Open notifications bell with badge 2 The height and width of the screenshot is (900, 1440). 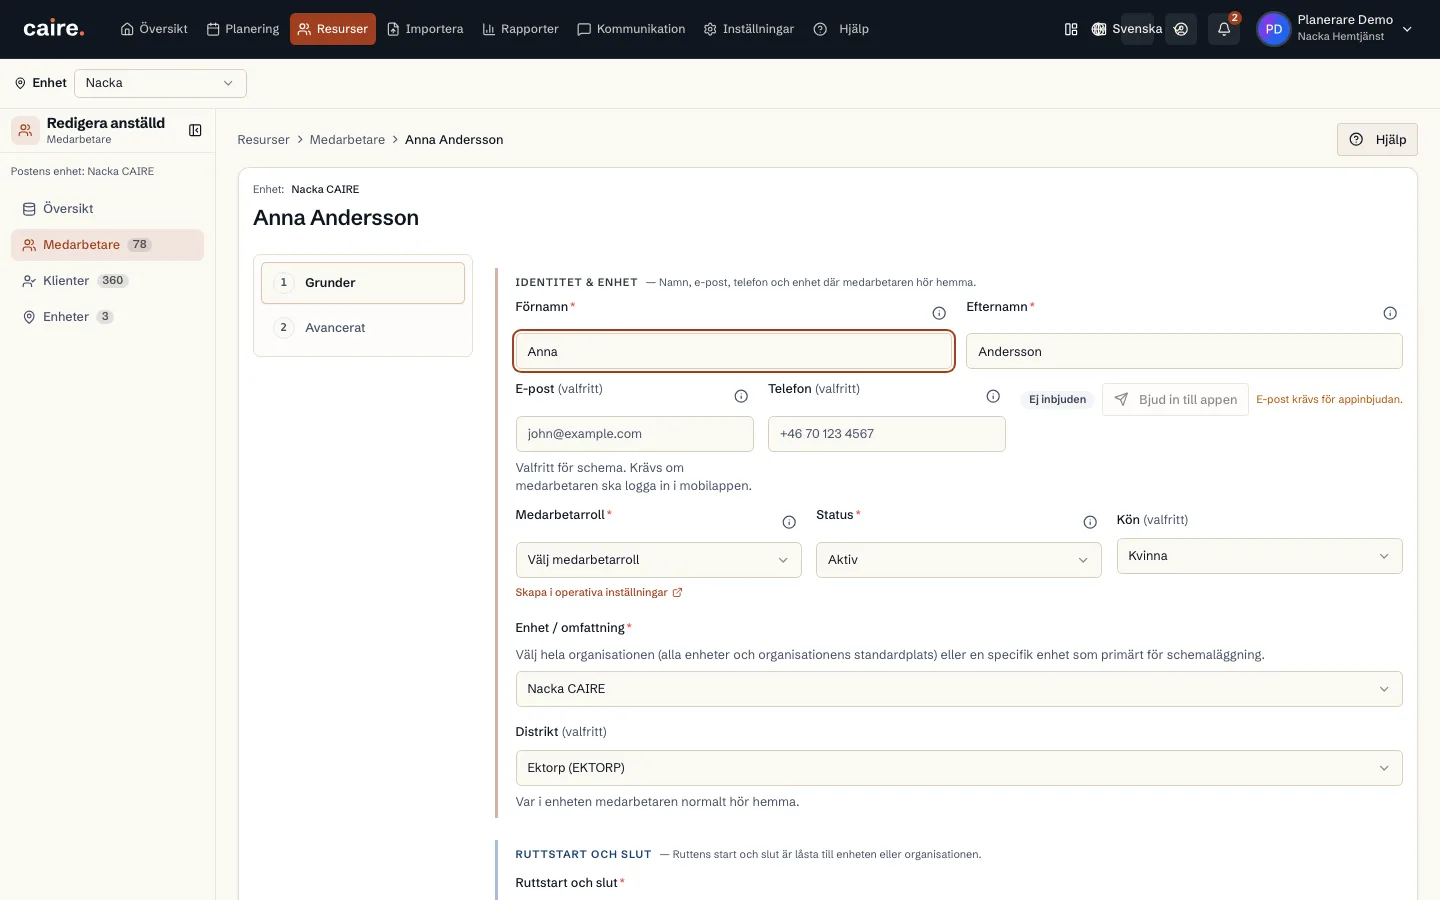(x=1224, y=29)
